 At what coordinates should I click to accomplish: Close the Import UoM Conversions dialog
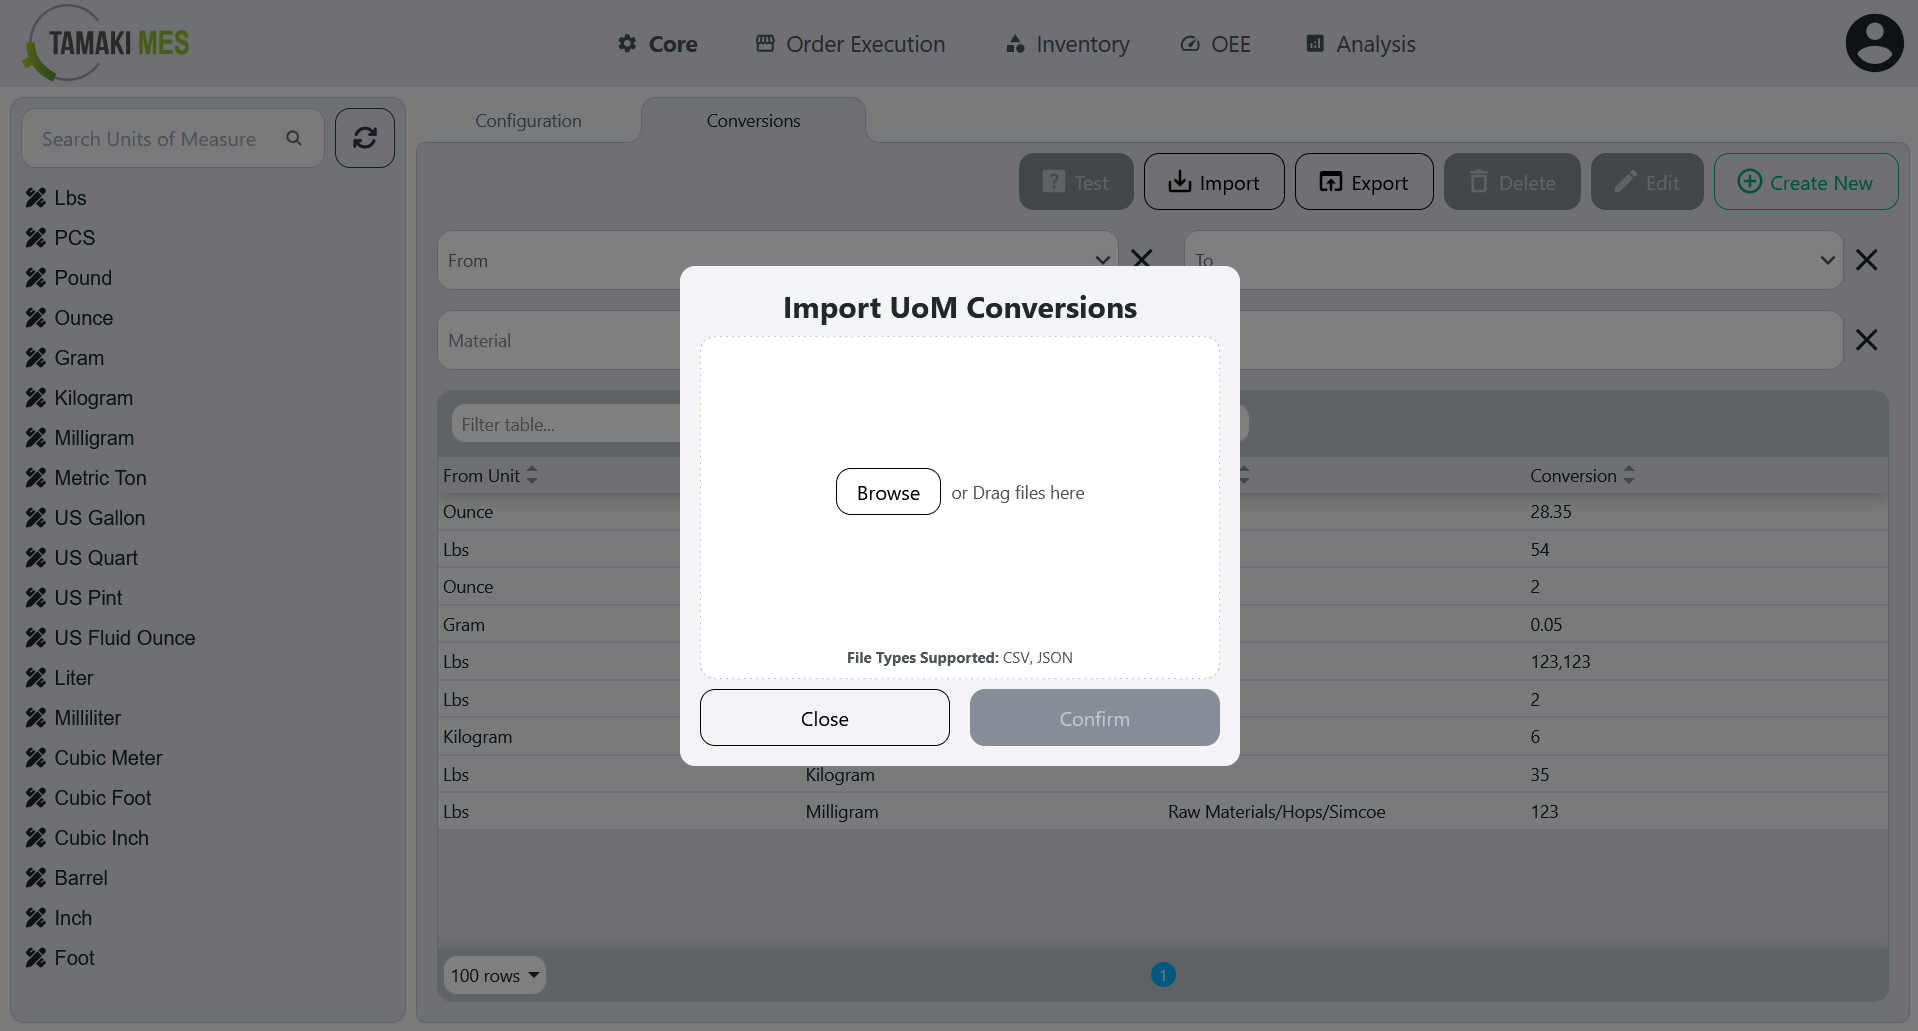point(824,717)
